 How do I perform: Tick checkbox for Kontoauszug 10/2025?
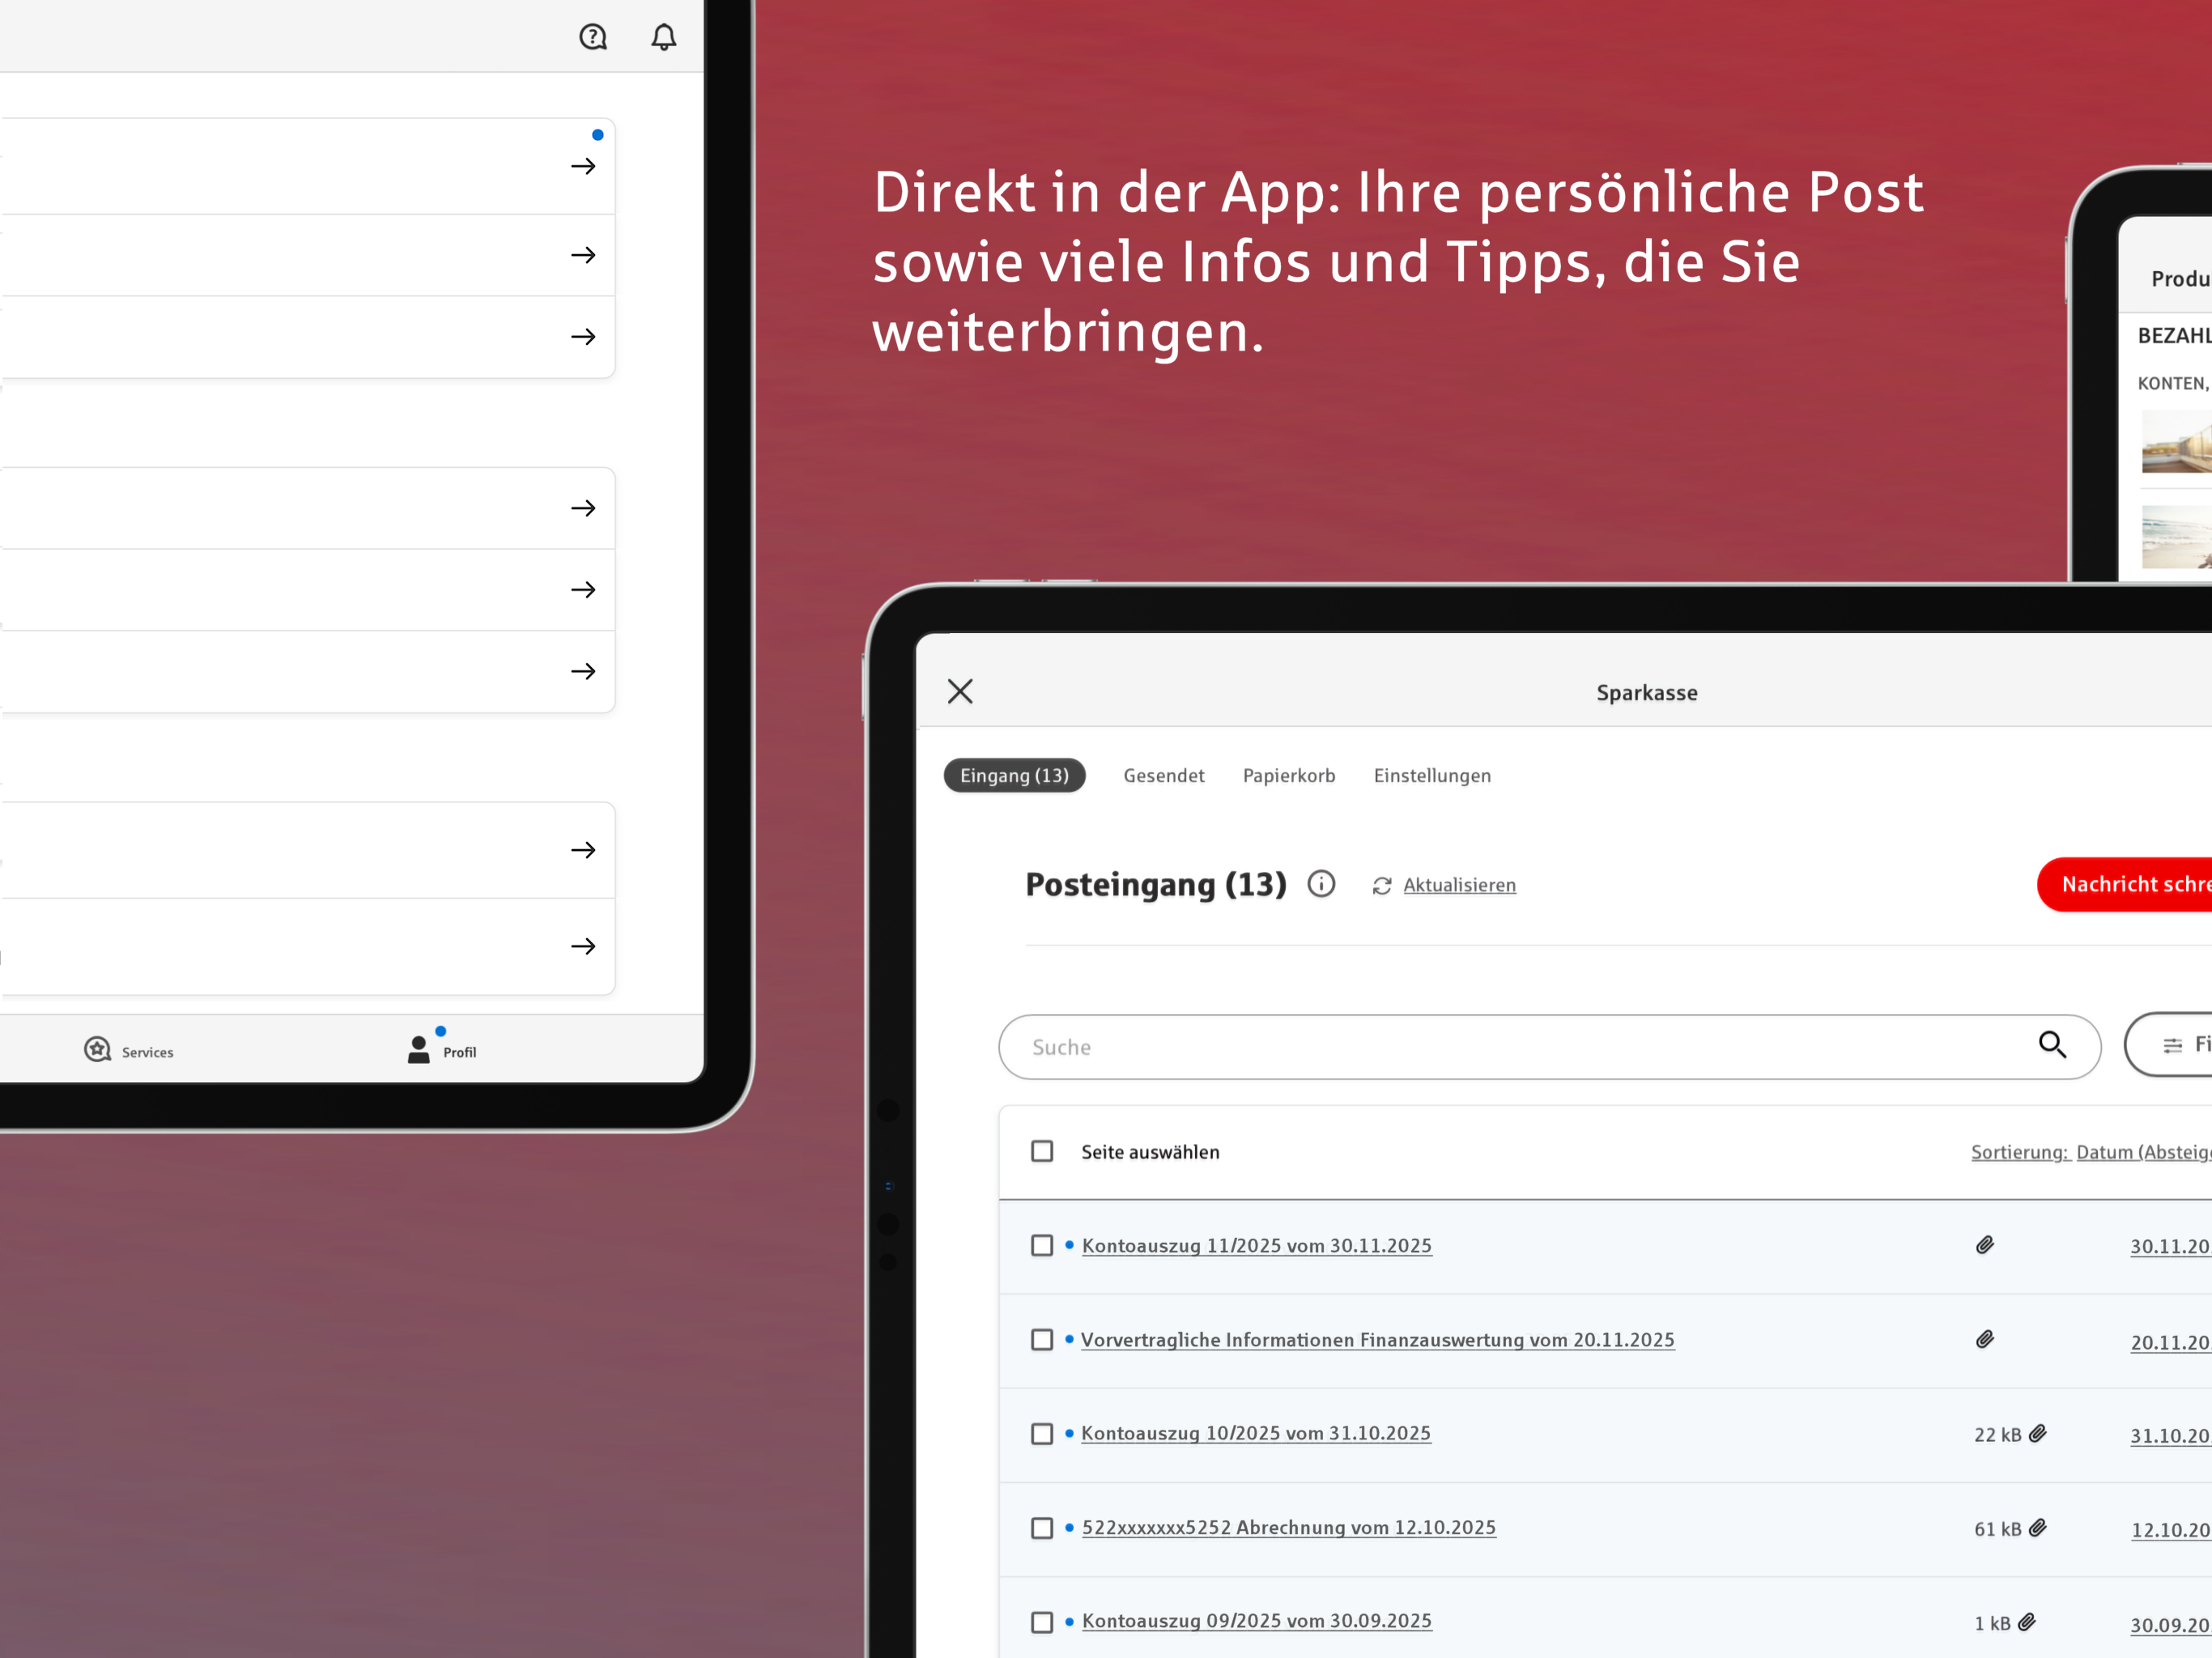1042,1433
